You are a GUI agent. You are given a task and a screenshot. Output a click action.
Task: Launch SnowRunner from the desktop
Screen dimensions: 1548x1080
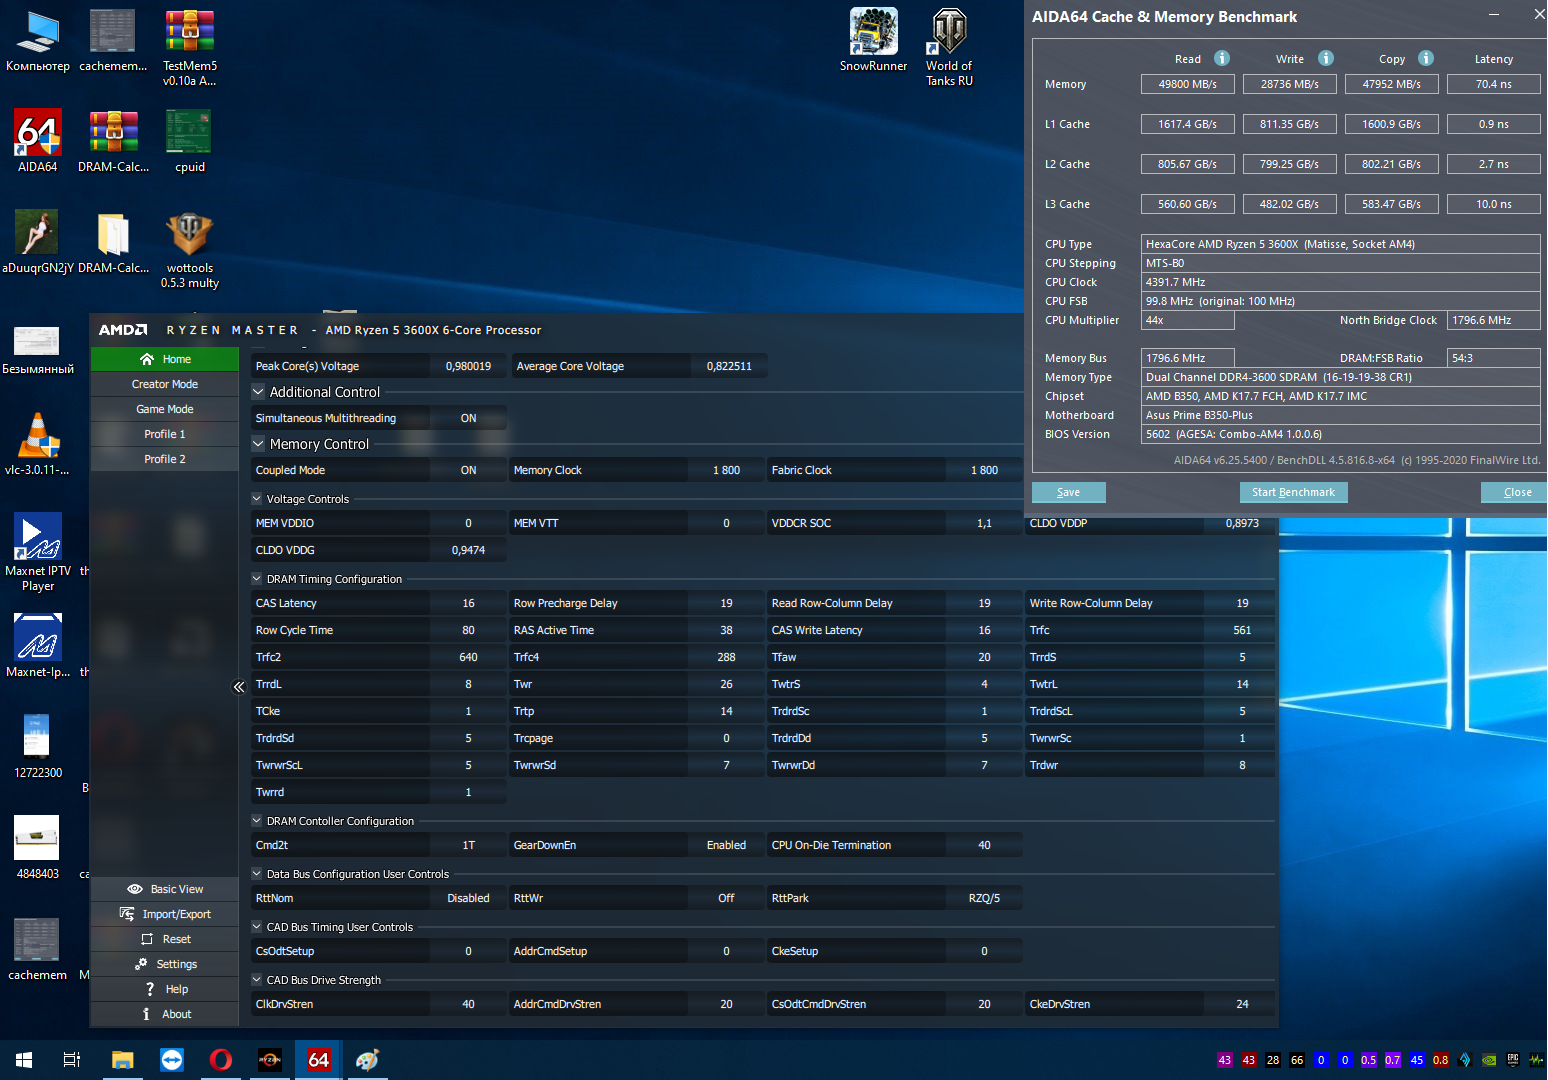(x=874, y=41)
